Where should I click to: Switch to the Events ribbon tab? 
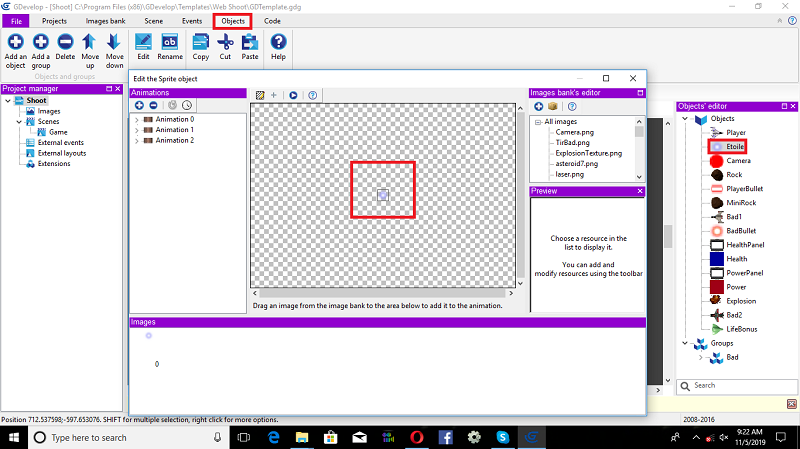pos(192,21)
